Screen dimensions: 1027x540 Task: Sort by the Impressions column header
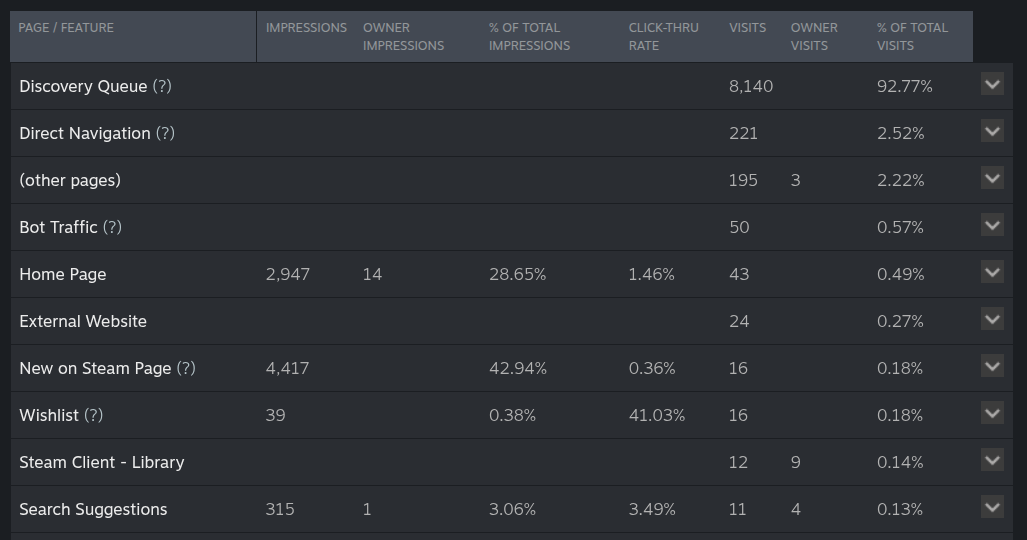306,28
